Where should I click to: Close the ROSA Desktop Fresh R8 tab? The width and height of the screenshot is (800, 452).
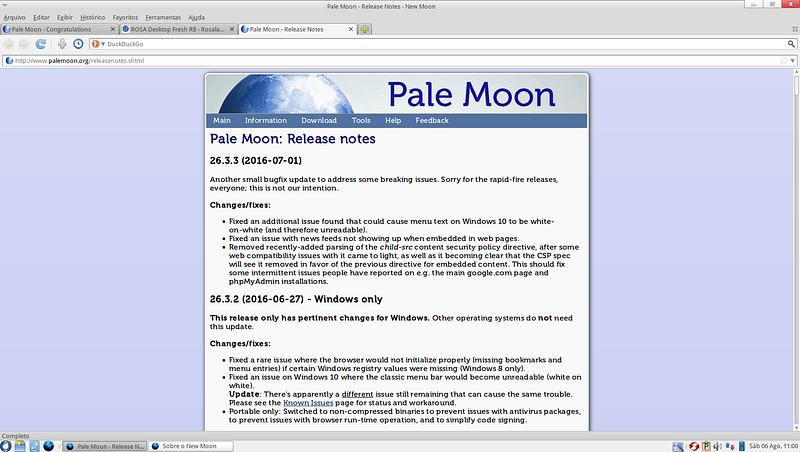pyautogui.click(x=232, y=30)
